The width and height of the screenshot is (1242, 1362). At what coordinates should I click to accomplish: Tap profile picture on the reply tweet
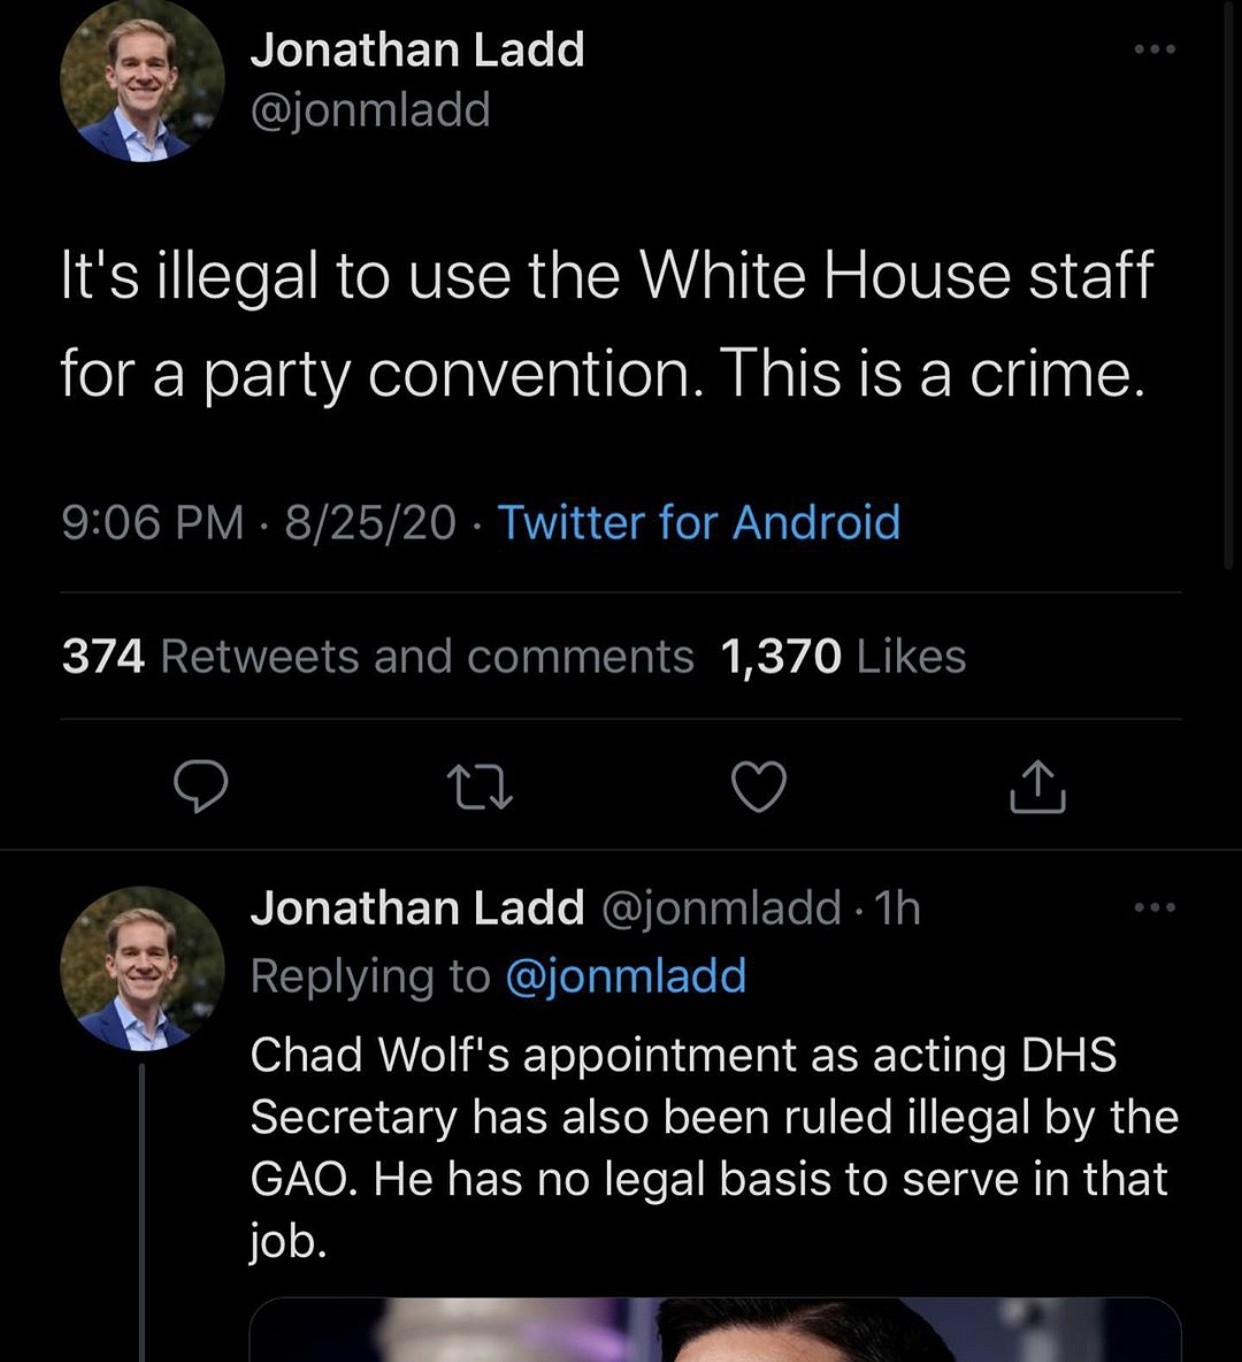[x=141, y=968]
